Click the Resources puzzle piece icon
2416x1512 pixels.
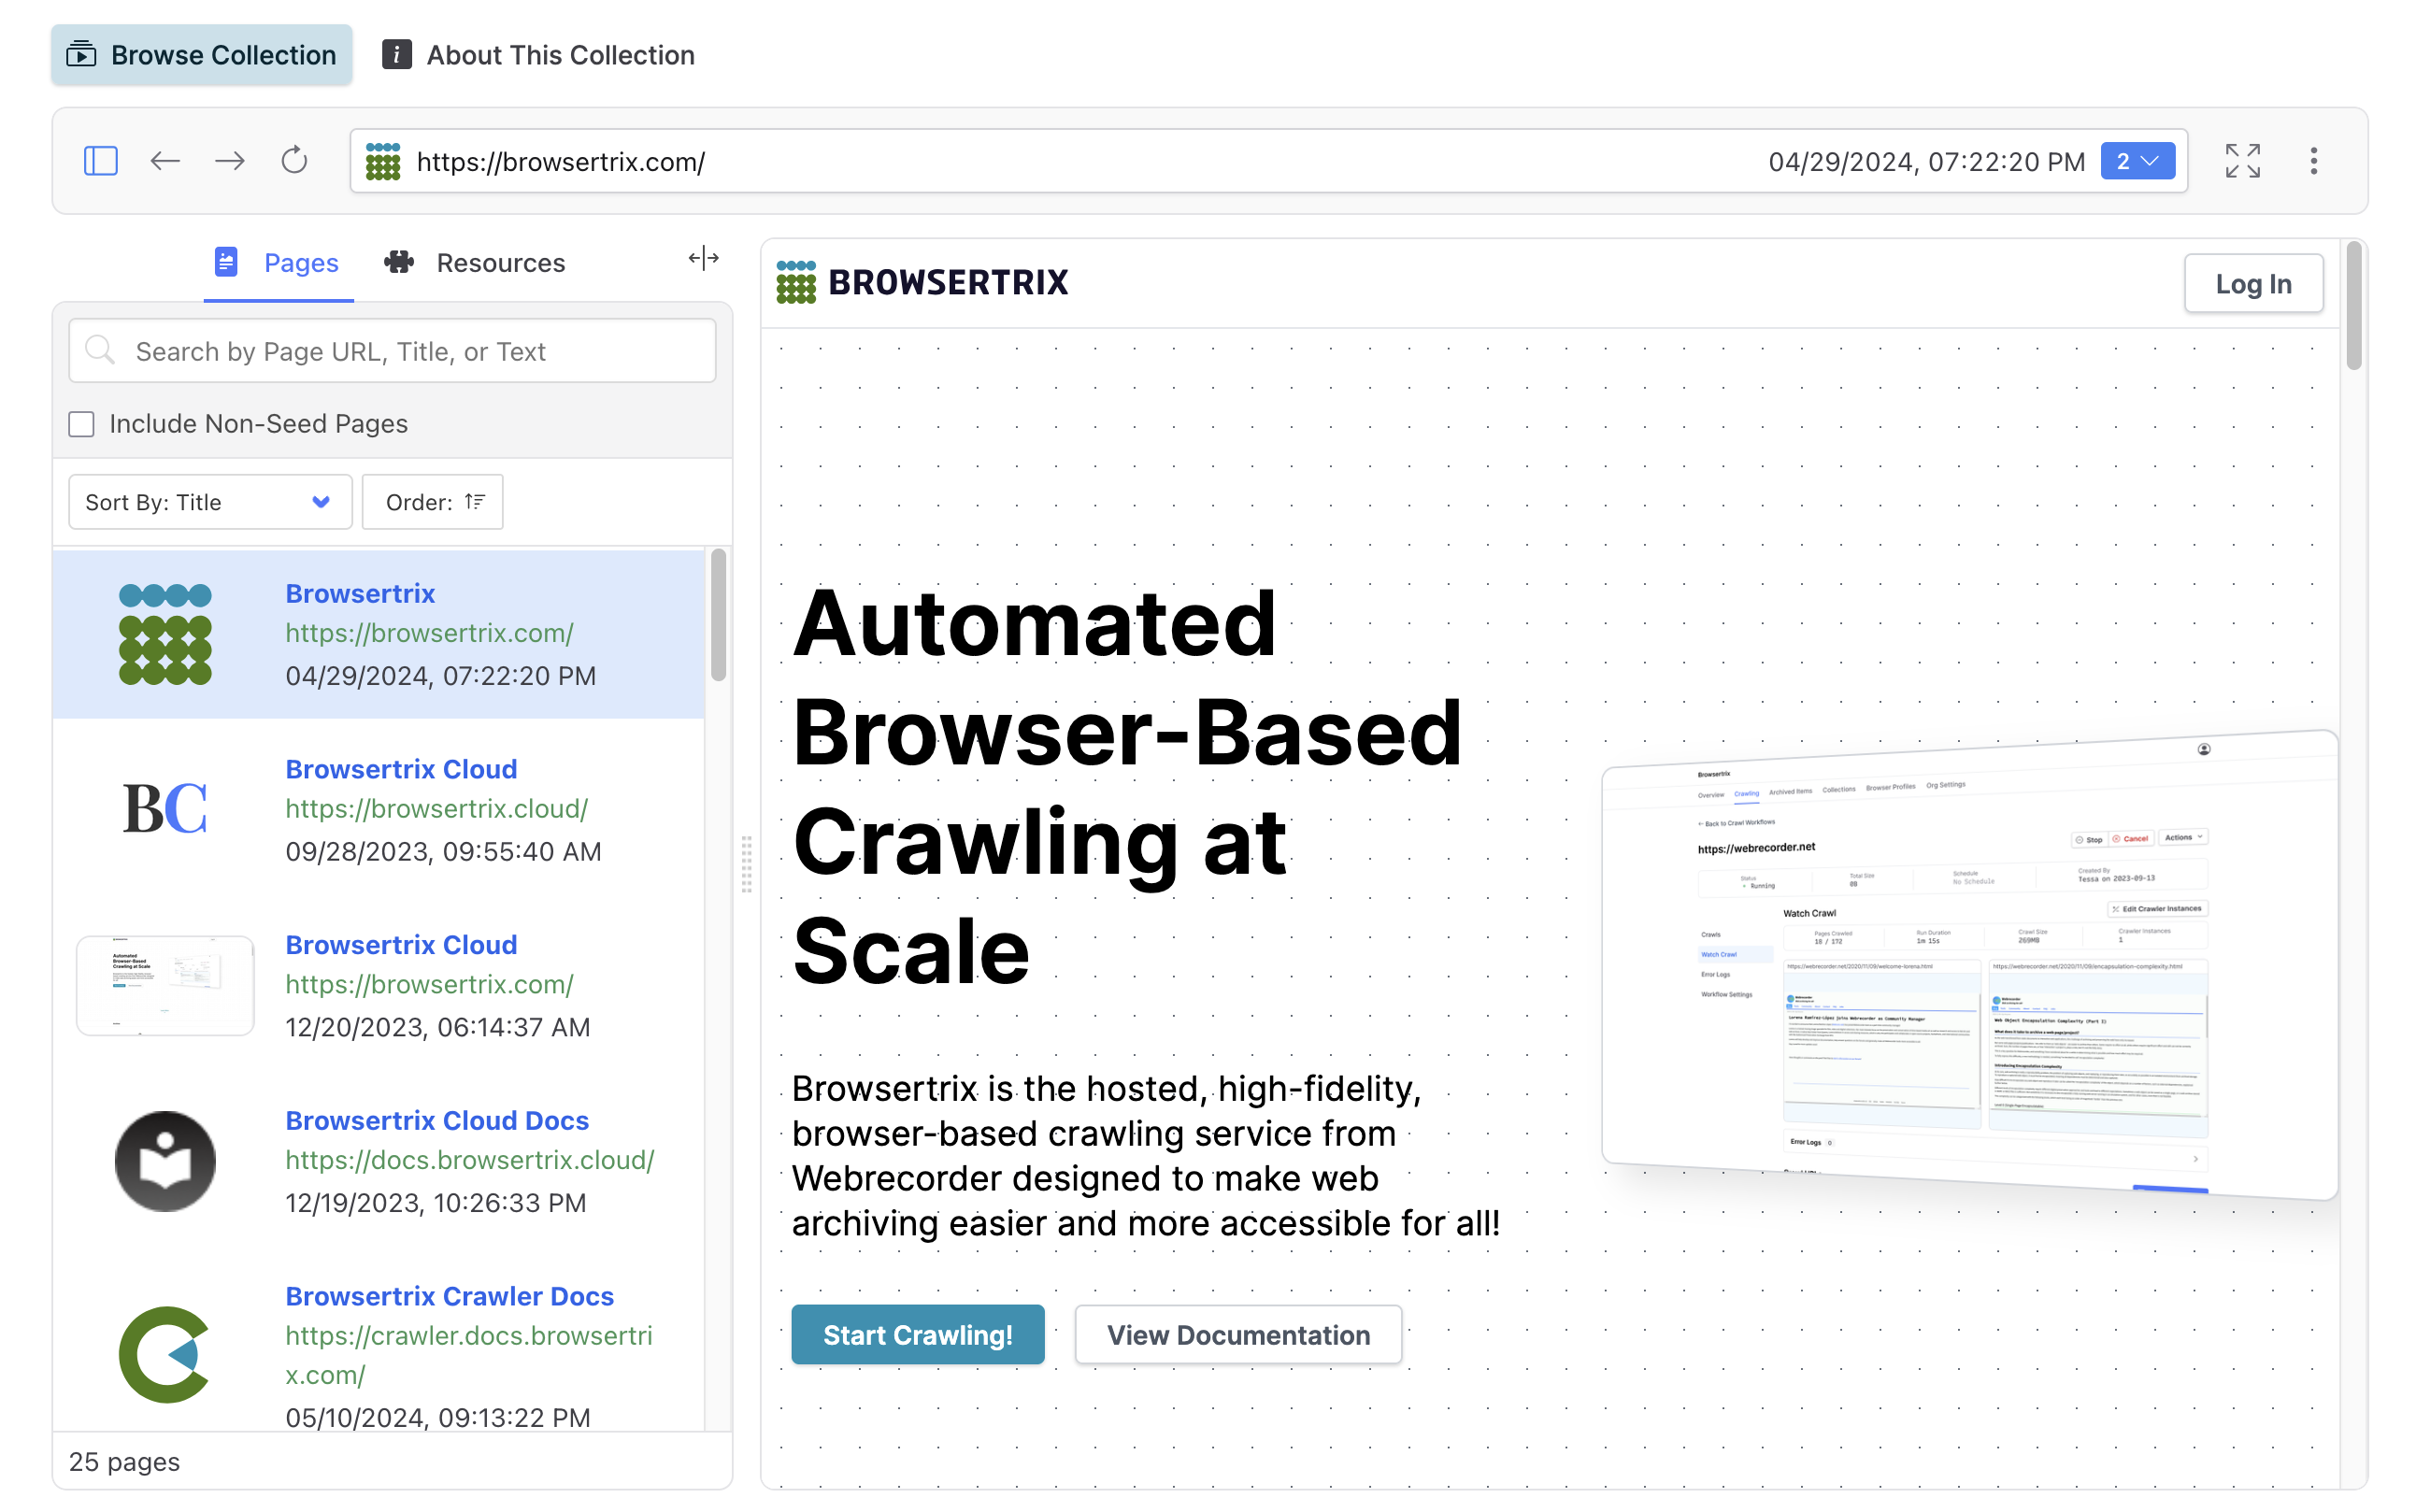pyautogui.click(x=399, y=262)
